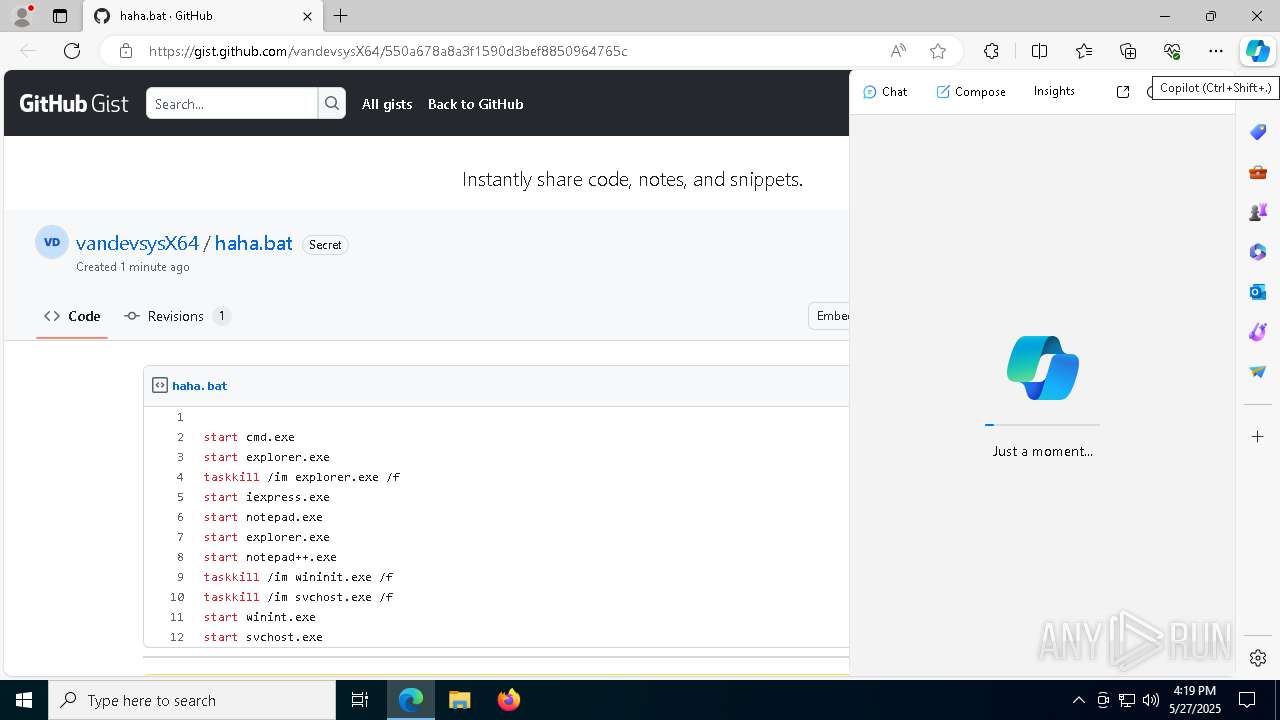Click the haha.bat file code icon
1280x720 pixels.
point(160,385)
